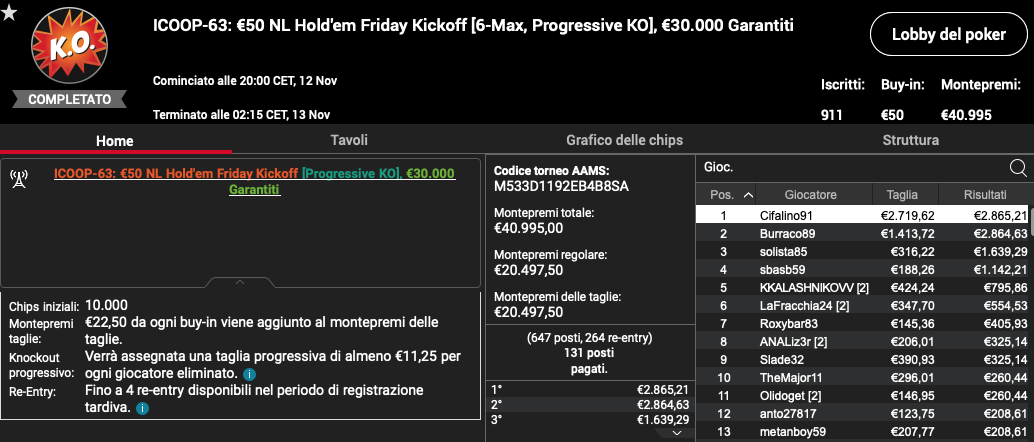The image size is (1034, 442).
Task: Sort players by Taglia column header
Action: tap(901, 195)
